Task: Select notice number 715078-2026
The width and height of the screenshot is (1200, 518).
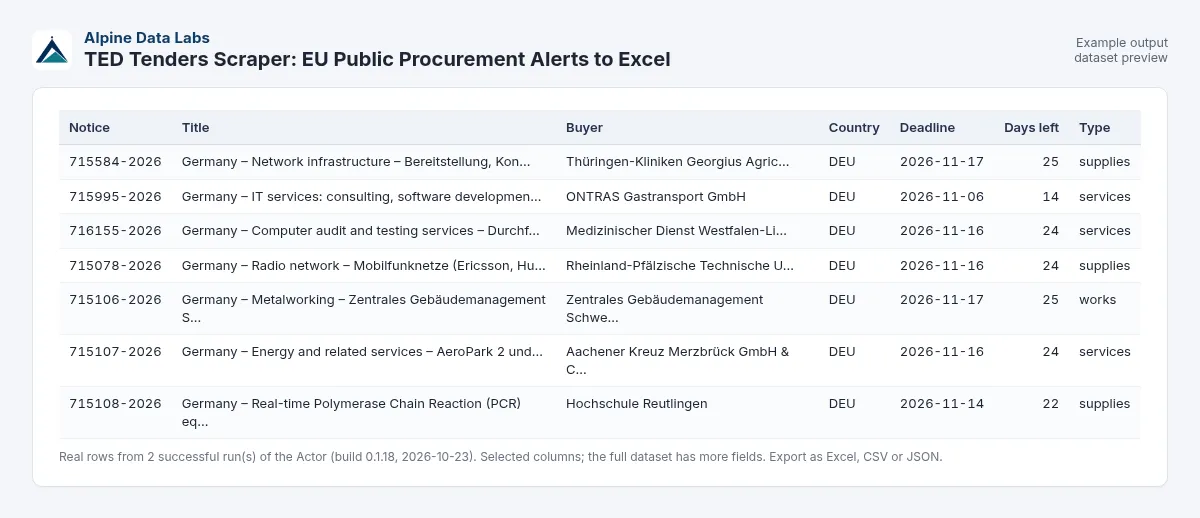Action: point(115,266)
